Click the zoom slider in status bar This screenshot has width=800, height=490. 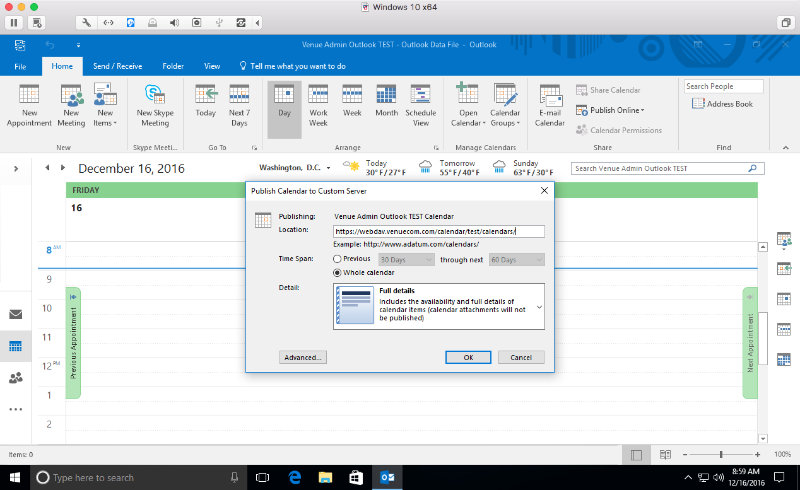point(721,455)
